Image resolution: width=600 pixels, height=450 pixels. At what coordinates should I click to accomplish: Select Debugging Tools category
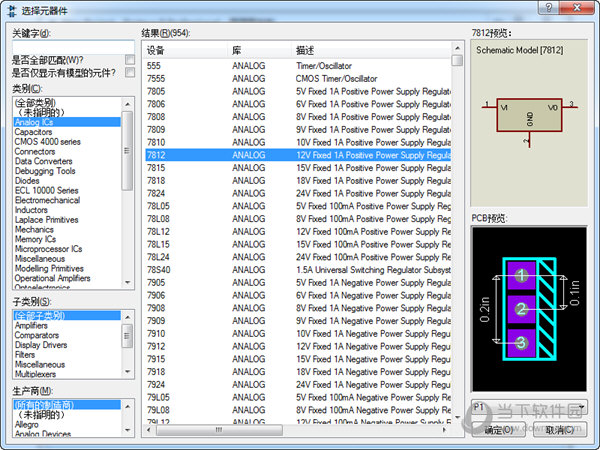tap(45, 171)
